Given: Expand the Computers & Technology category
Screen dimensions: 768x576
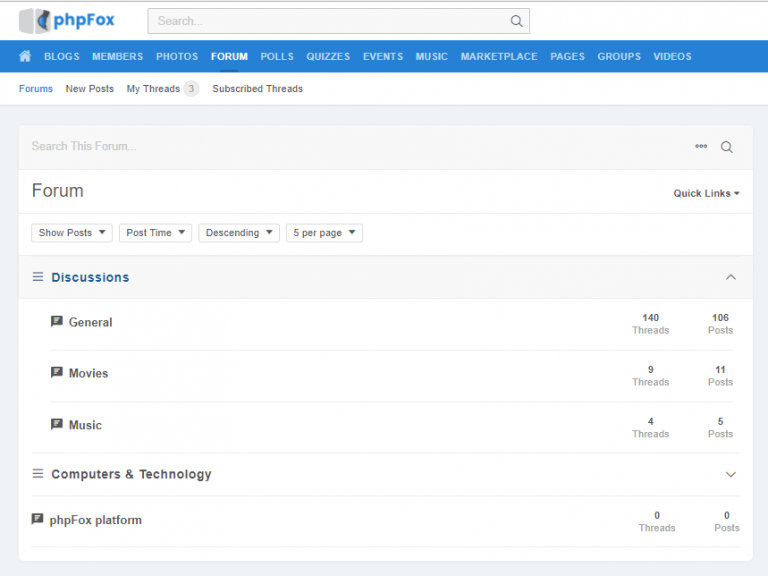Looking at the screenshot, I should click(x=730, y=474).
